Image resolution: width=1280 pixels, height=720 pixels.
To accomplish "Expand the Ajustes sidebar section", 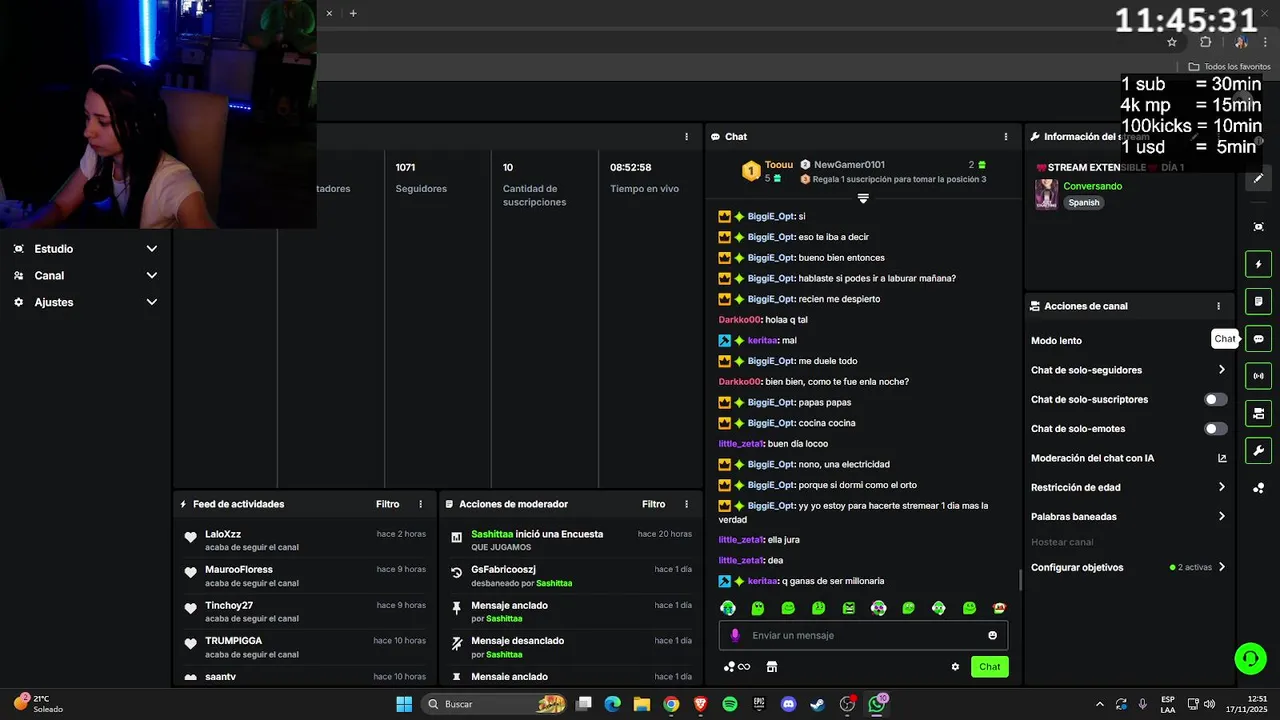I will tap(86, 302).
